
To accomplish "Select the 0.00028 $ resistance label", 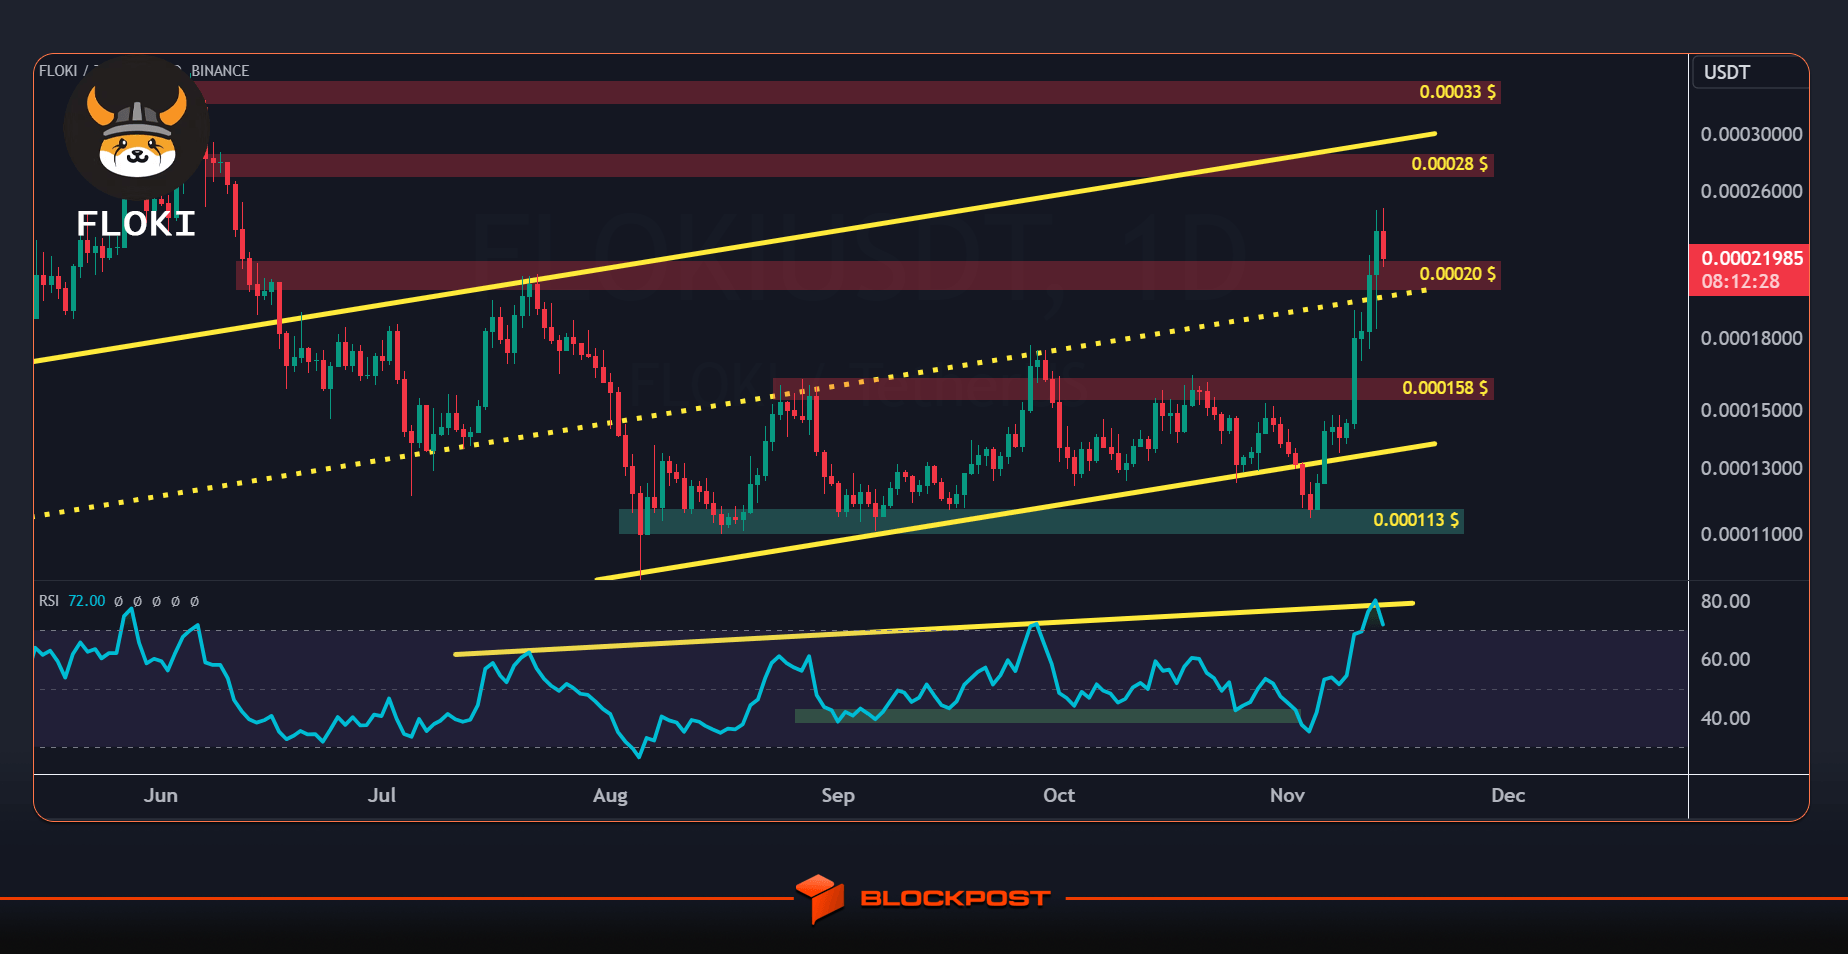I will [x=1449, y=164].
